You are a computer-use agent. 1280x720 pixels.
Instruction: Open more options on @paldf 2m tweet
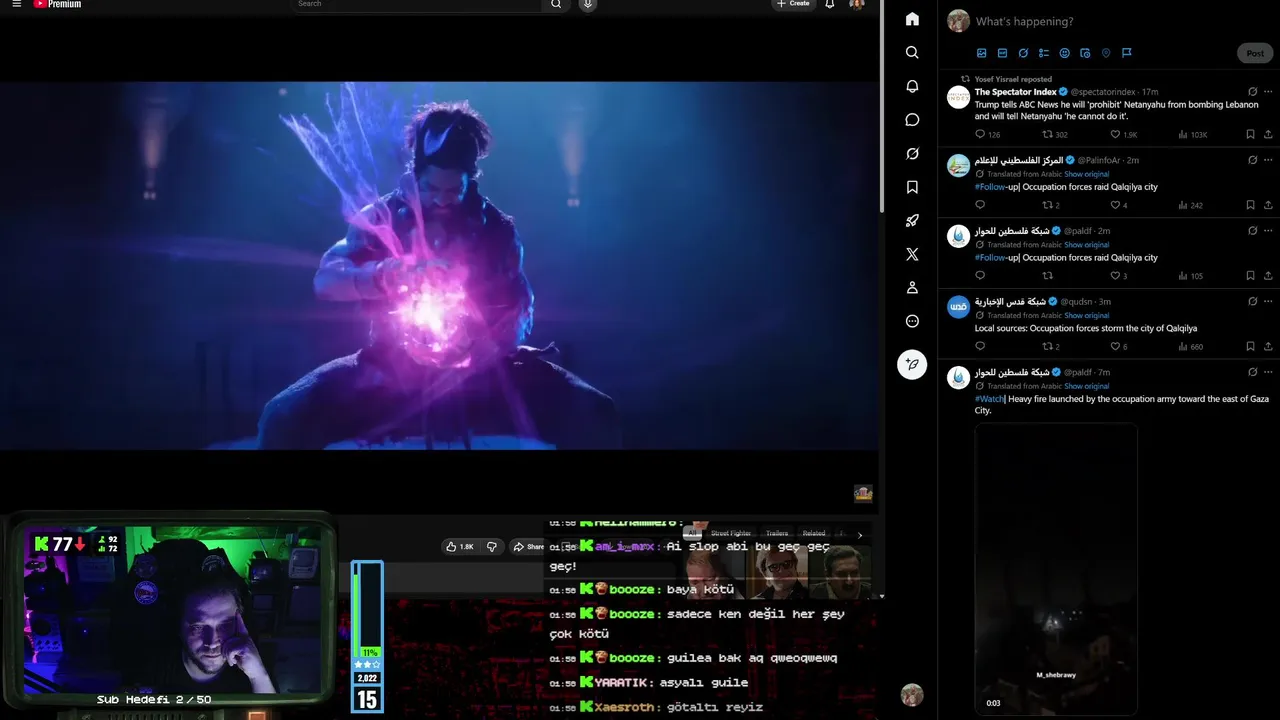coord(1269,230)
